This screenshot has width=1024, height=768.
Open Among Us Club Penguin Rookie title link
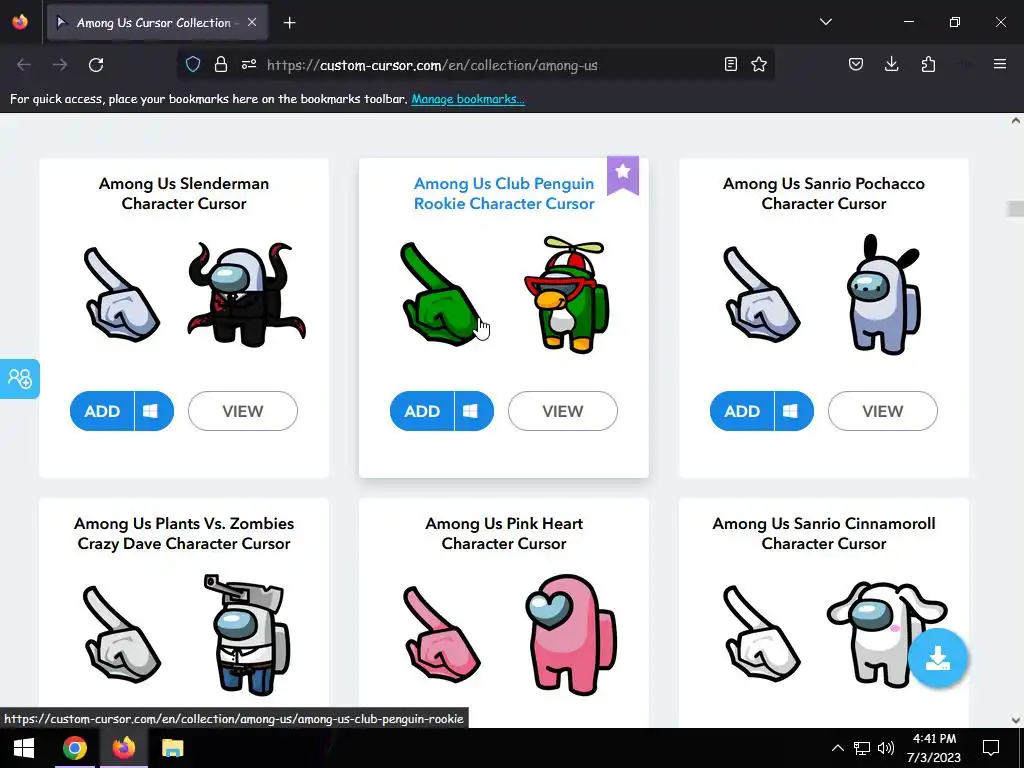click(x=504, y=193)
